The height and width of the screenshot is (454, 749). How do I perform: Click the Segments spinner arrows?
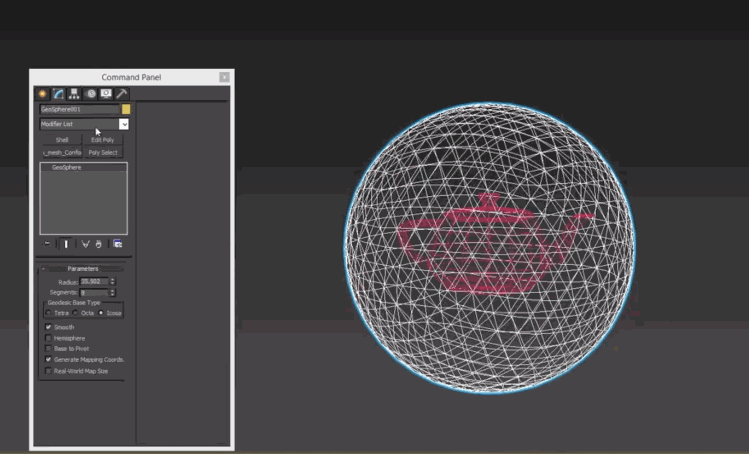click(113, 292)
